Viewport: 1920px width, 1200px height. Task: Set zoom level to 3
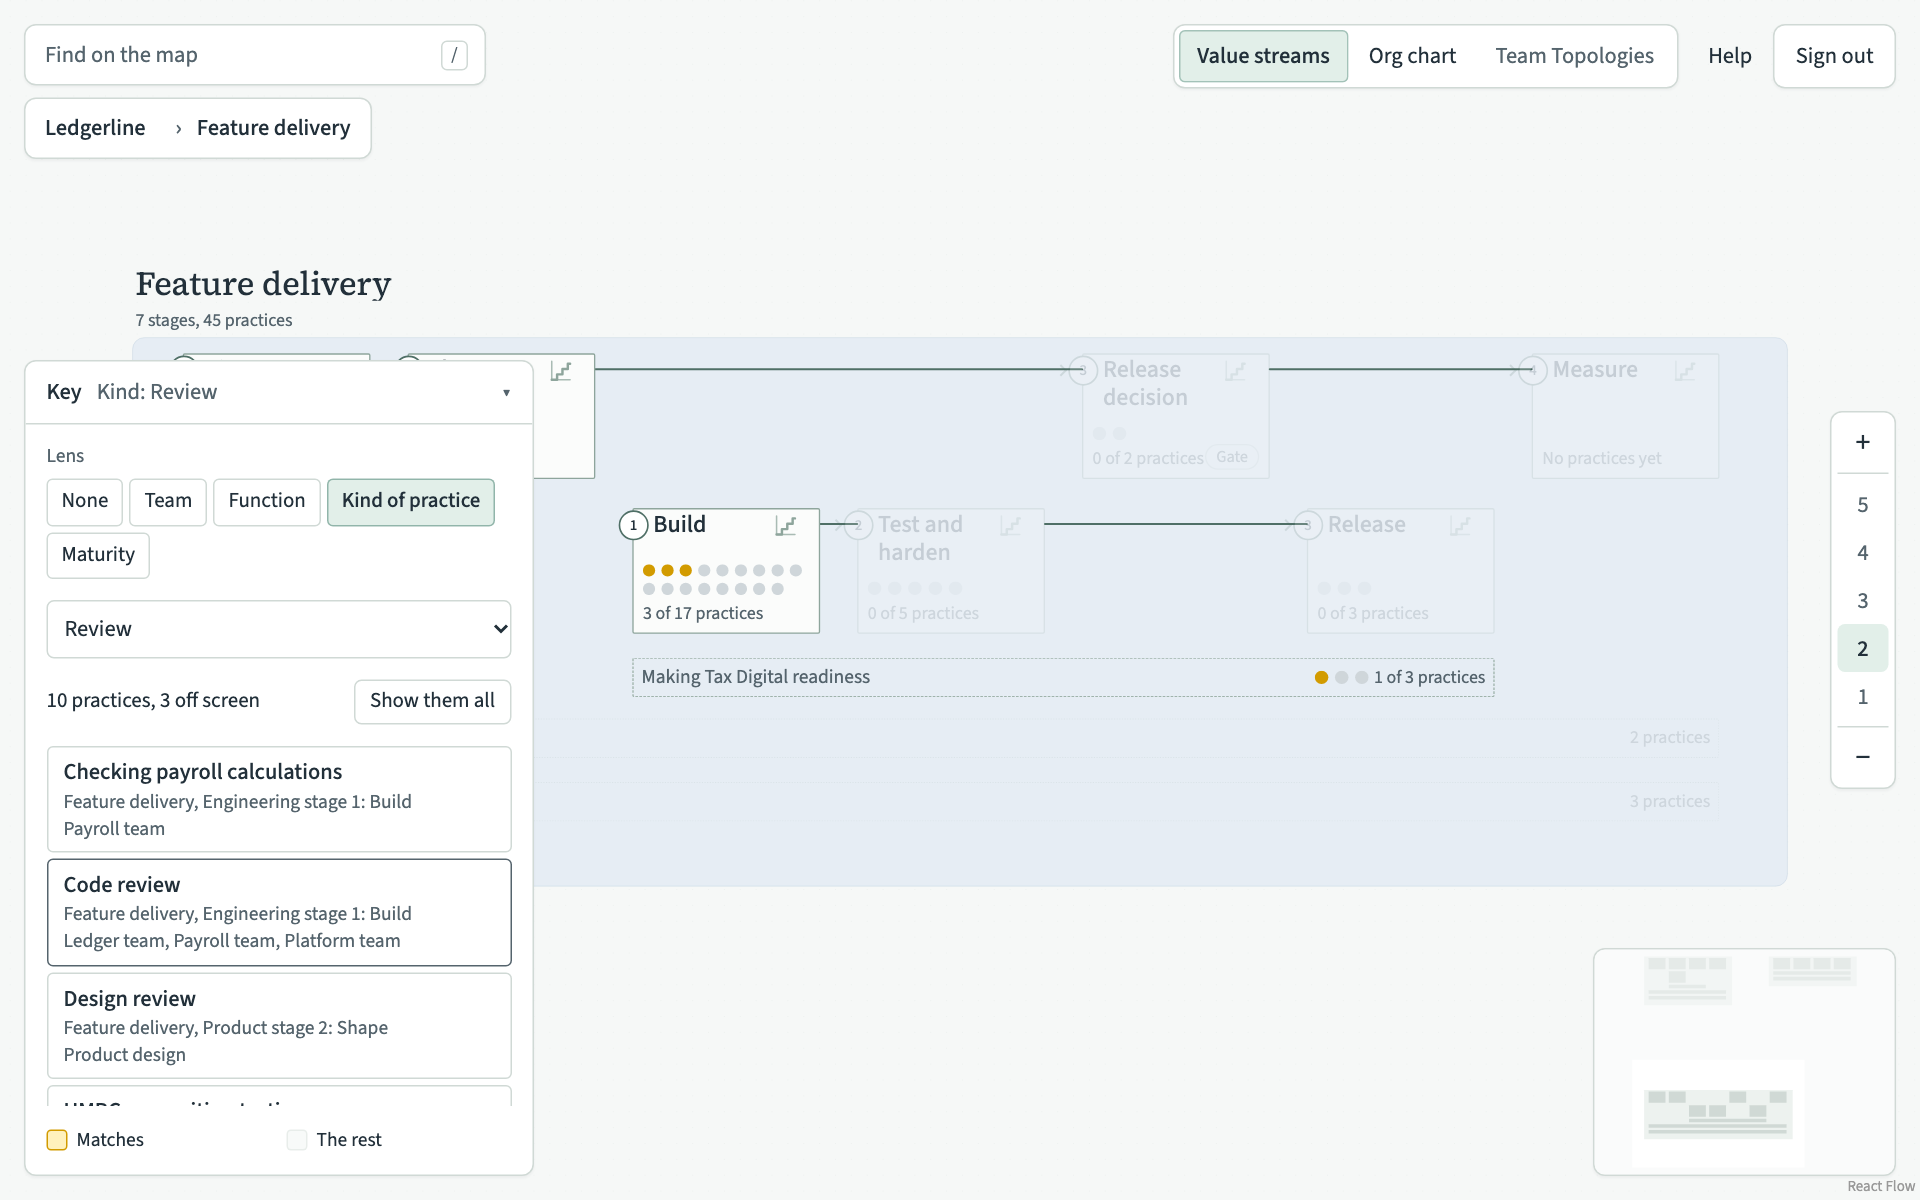point(1862,601)
